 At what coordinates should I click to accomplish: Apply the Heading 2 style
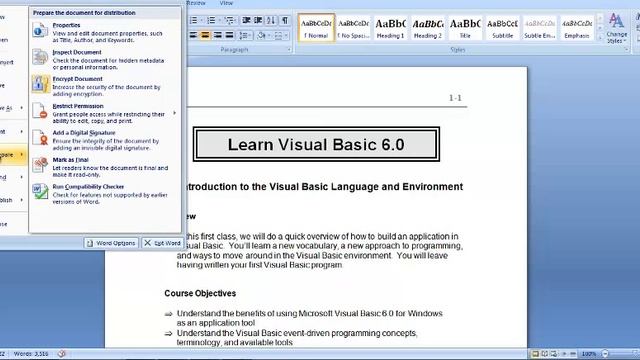[x=428, y=28]
